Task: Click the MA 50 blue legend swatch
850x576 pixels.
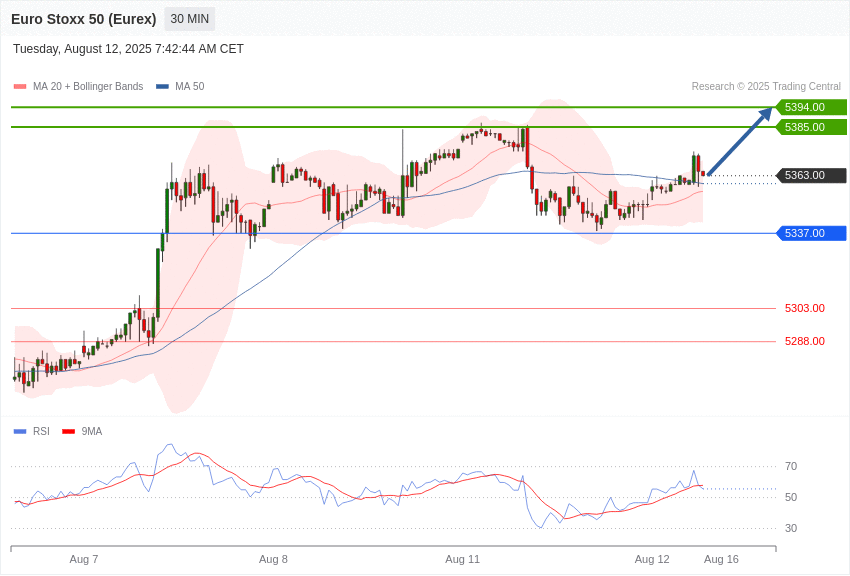Action: pos(162,87)
